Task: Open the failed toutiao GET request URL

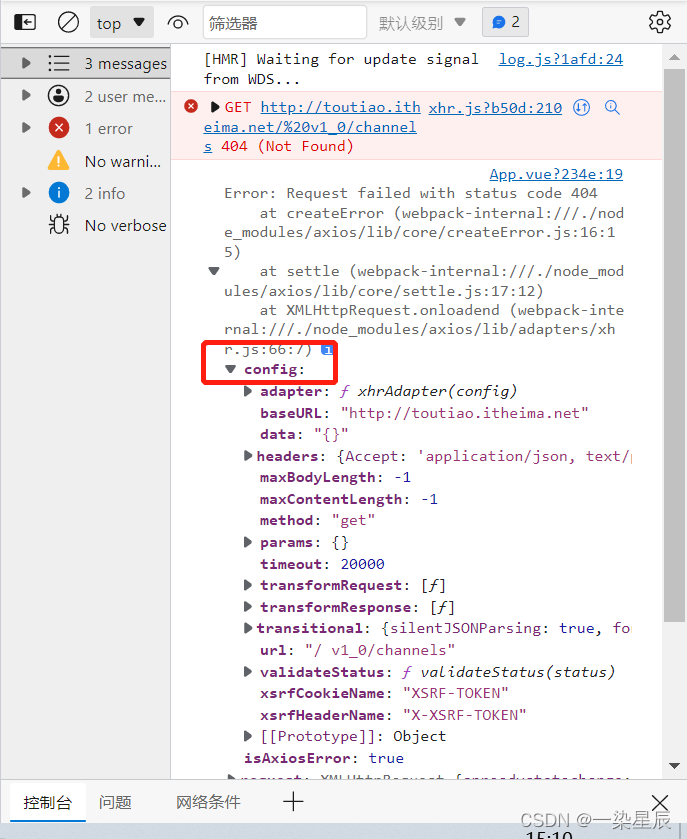Action: click(310, 127)
